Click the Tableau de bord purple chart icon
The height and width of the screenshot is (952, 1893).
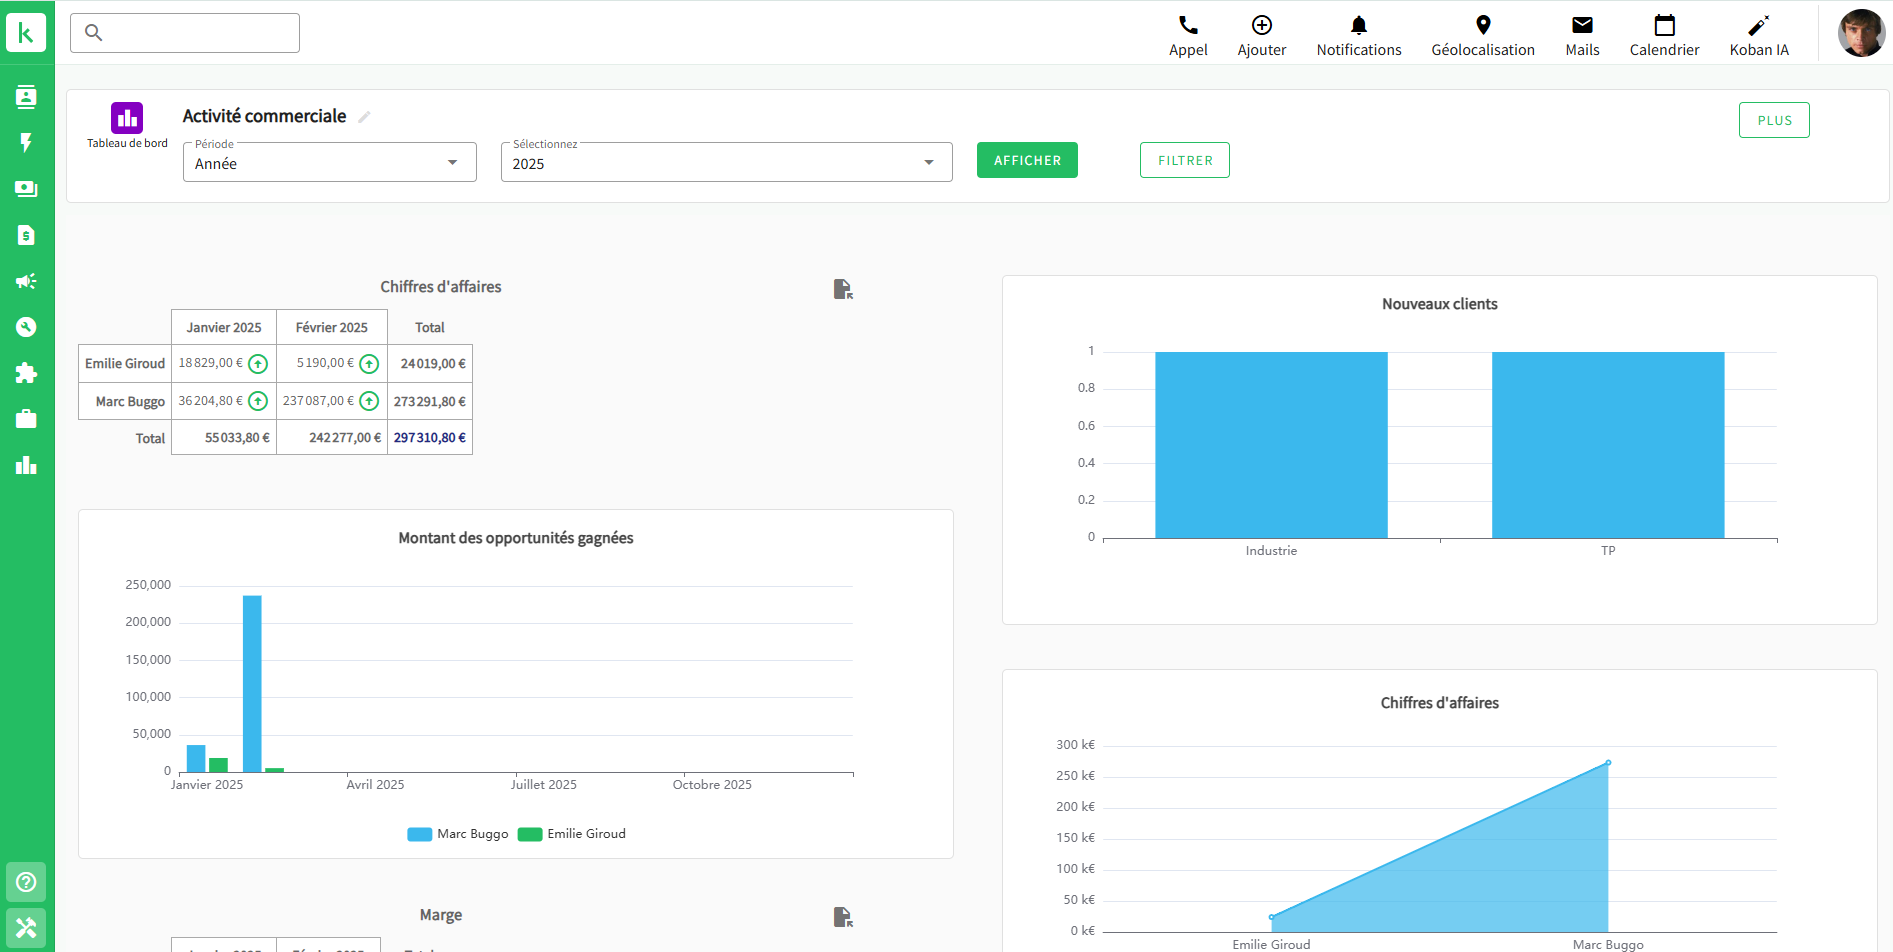point(127,118)
